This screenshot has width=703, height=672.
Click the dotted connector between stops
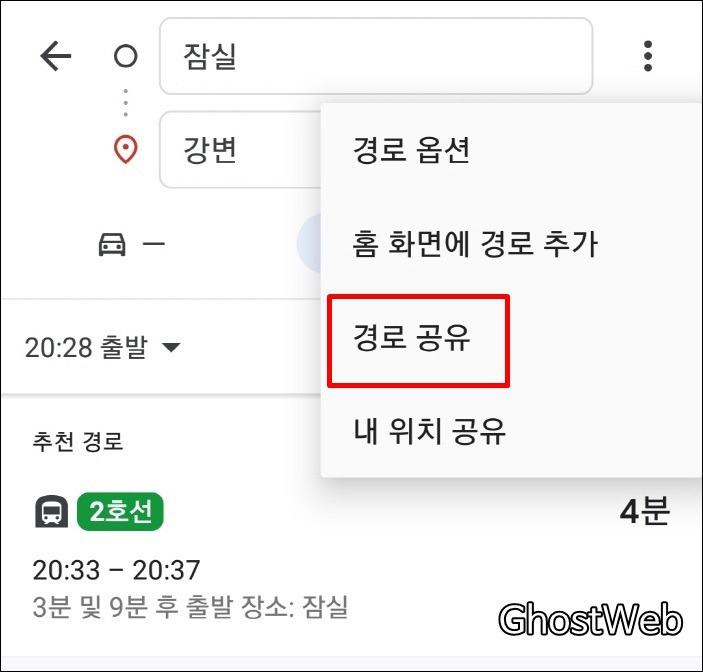(x=126, y=103)
